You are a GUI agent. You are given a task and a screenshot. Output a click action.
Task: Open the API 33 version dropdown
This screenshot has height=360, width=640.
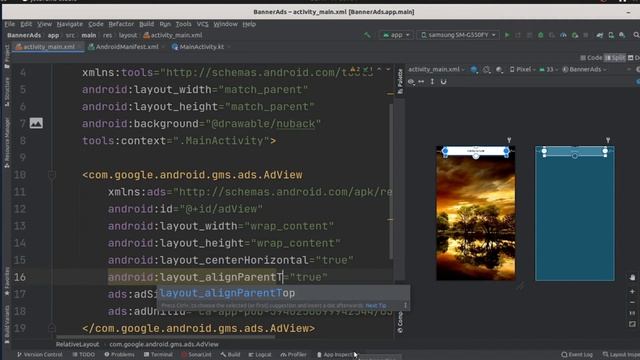pyautogui.click(x=548, y=70)
